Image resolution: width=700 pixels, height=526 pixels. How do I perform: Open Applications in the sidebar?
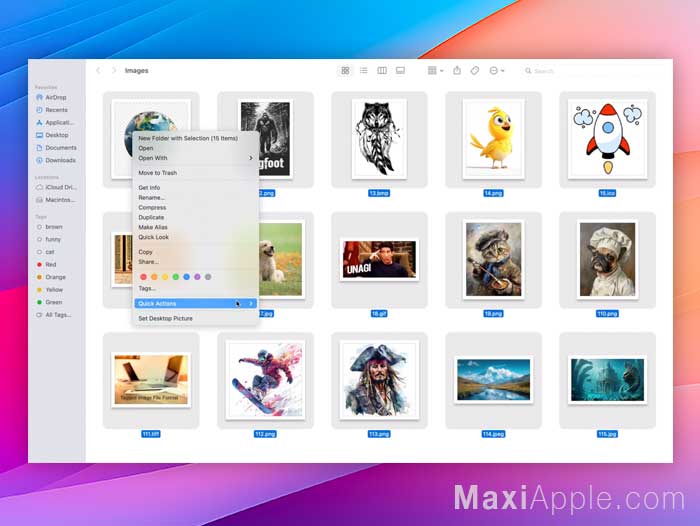(x=54, y=122)
